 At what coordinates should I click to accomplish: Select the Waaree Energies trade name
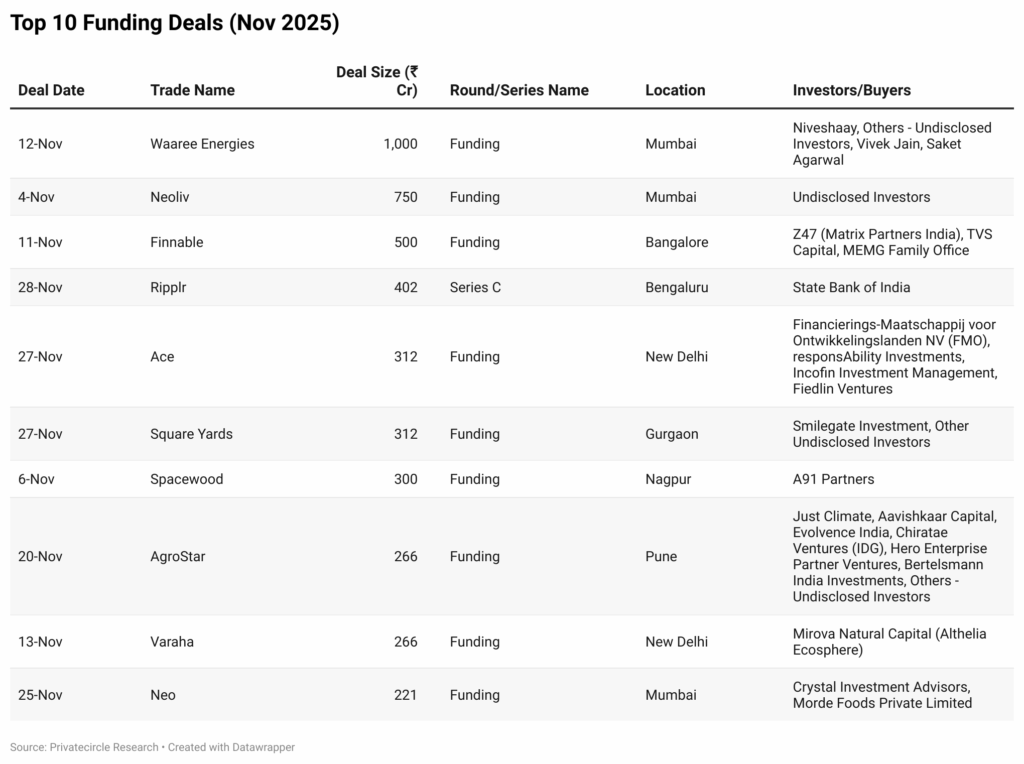tap(202, 144)
